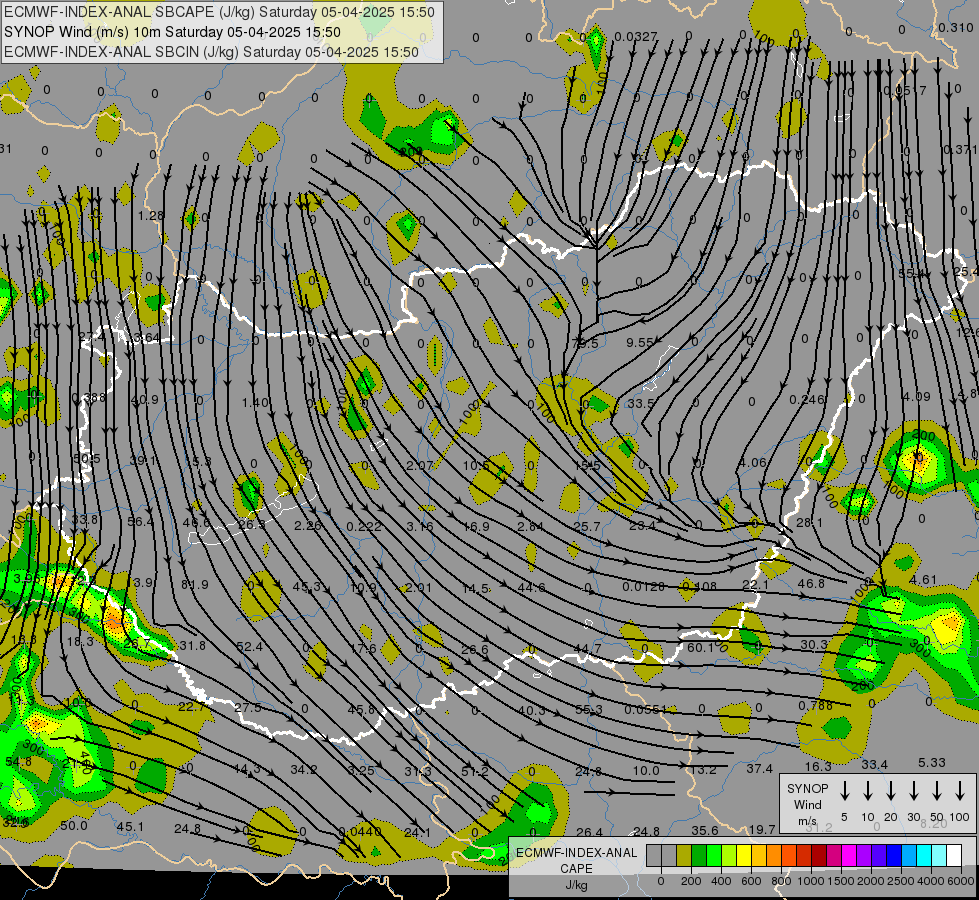Image resolution: width=979 pixels, height=900 pixels.
Task: Click the map value 16.9
Action: coord(476,527)
